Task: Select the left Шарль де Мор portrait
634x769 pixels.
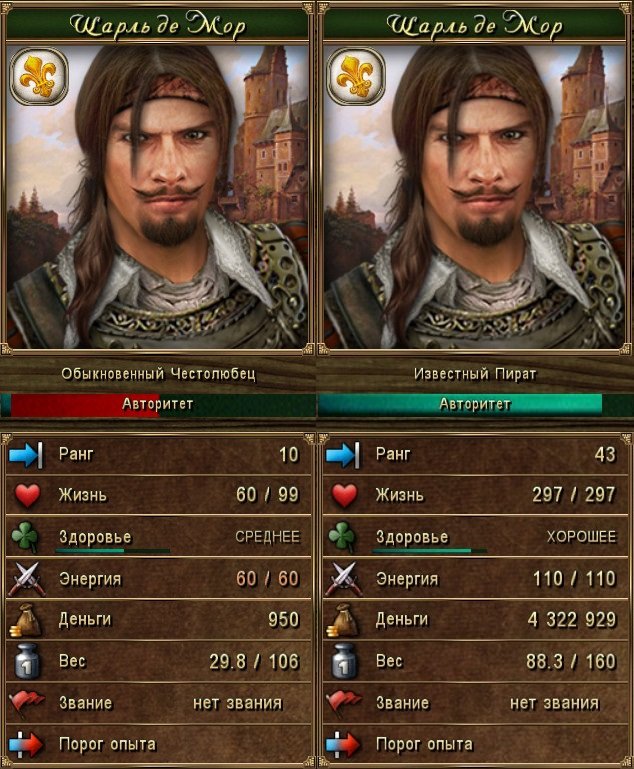Action: (158, 197)
